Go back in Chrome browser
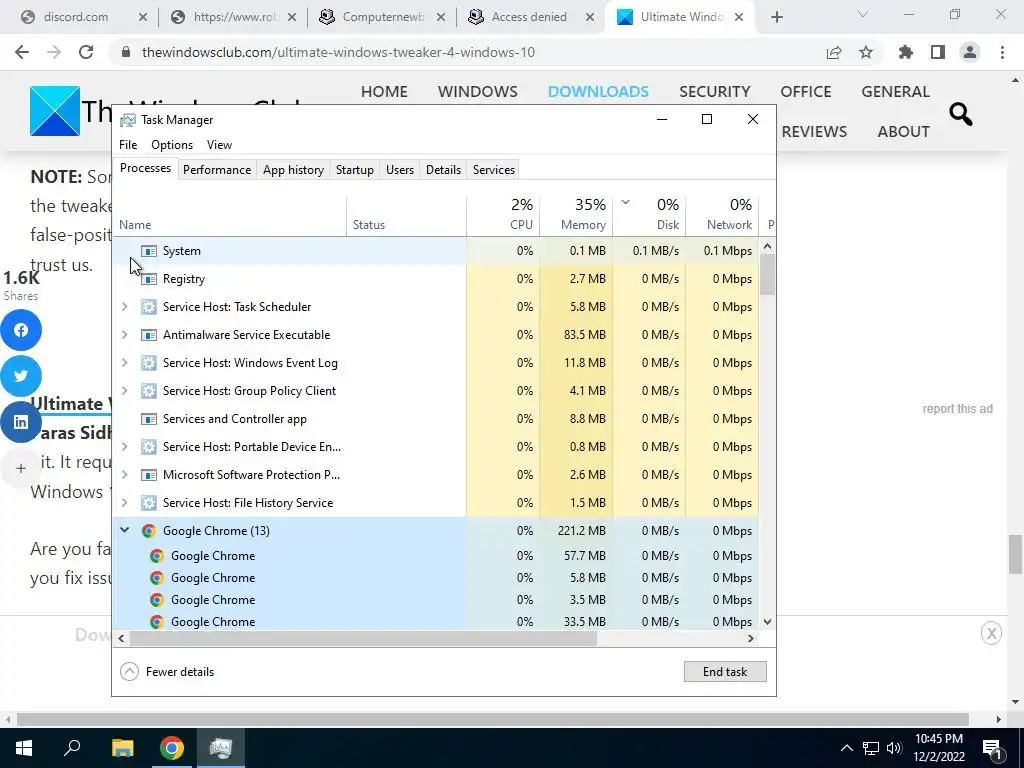 (22, 52)
